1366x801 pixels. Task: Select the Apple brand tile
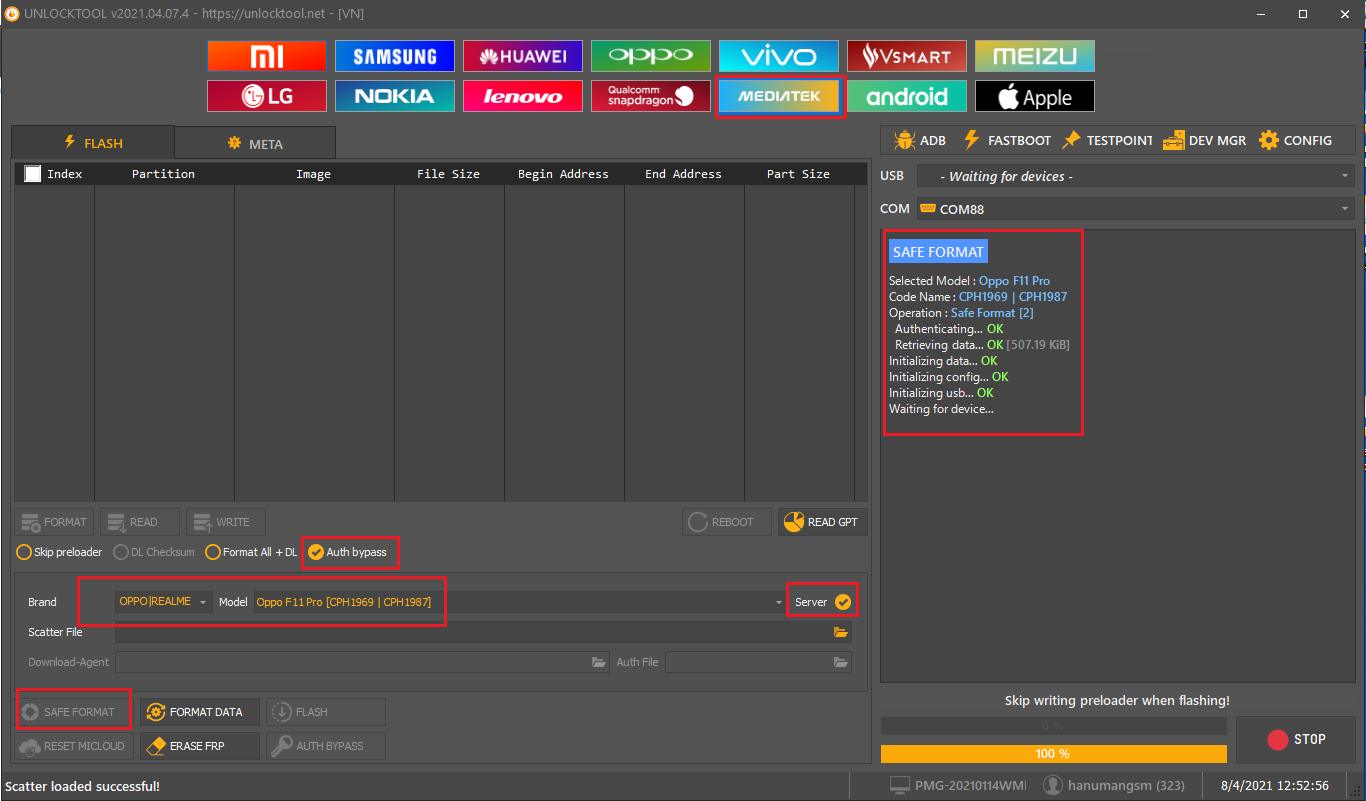click(1035, 96)
